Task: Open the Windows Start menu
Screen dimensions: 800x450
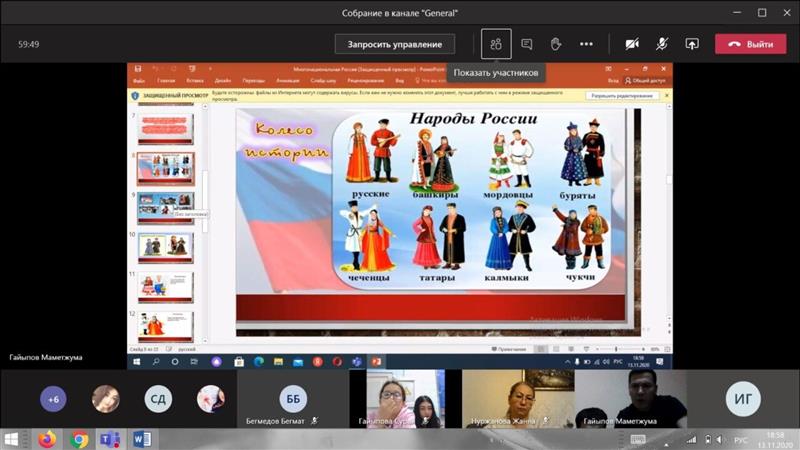Action: coord(13,439)
